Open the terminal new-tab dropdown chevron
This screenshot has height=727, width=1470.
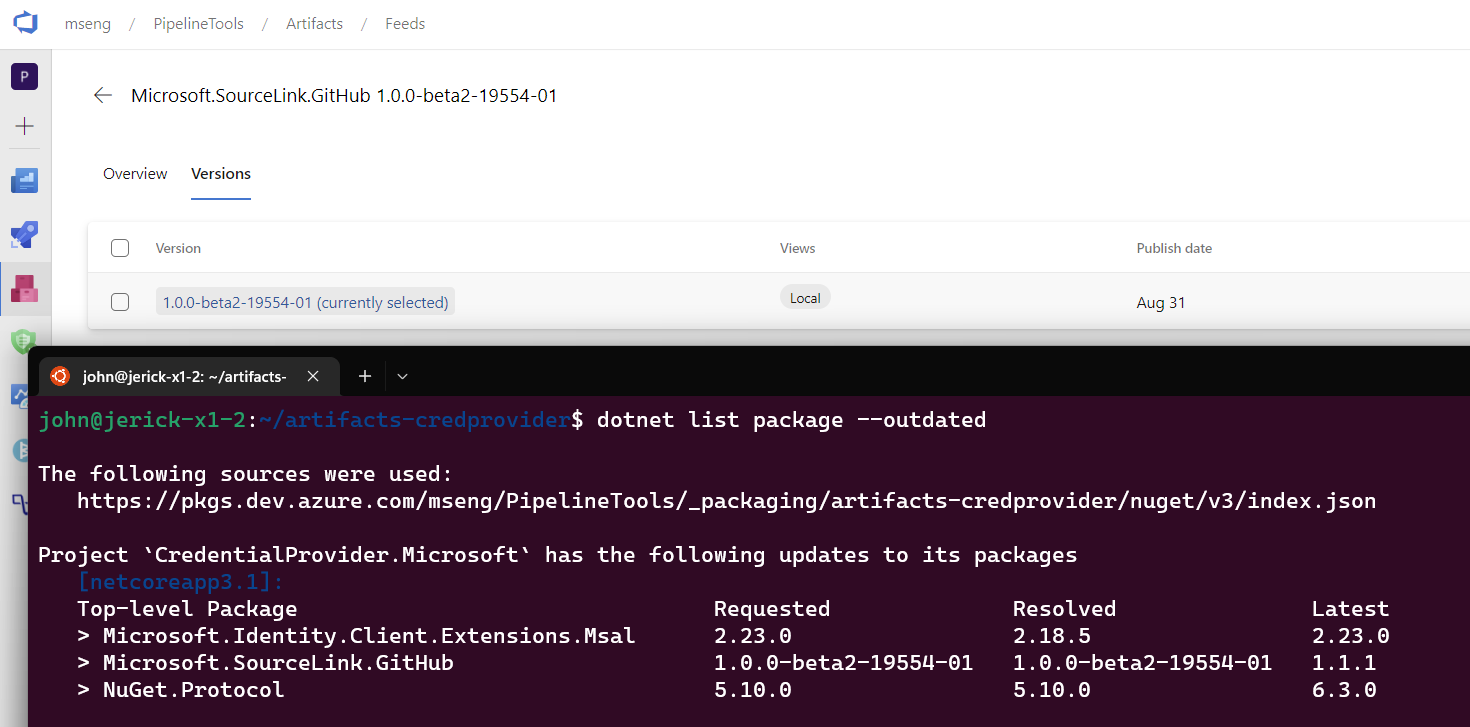pyautogui.click(x=402, y=376)
